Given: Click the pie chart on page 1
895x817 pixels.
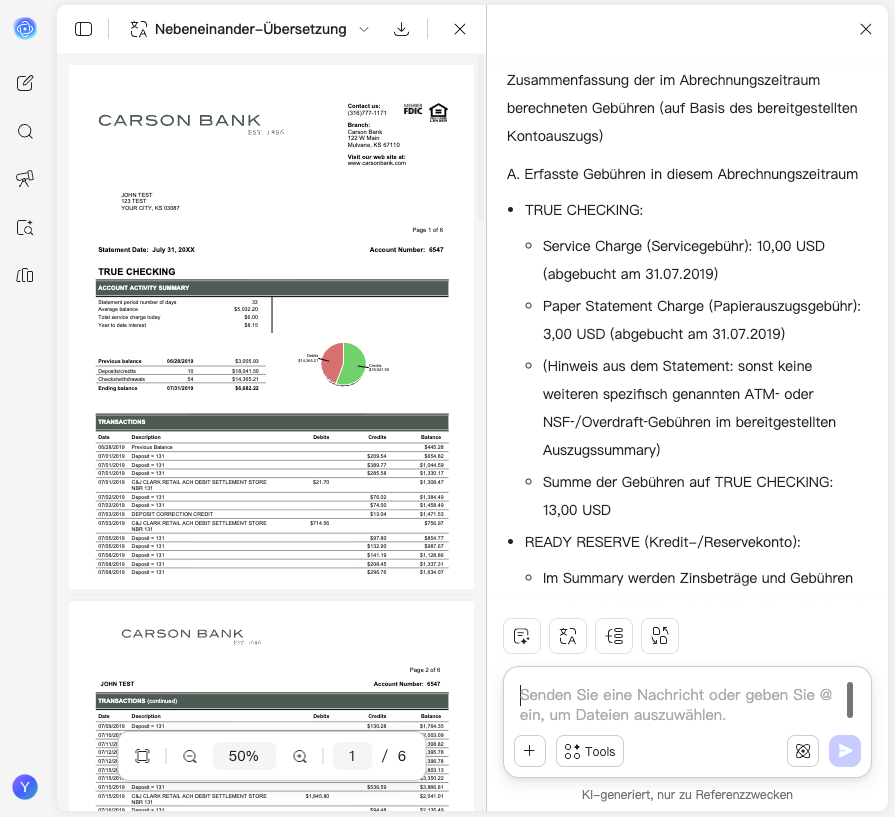Looking at the screenshot, I should (x=343, y=364).
